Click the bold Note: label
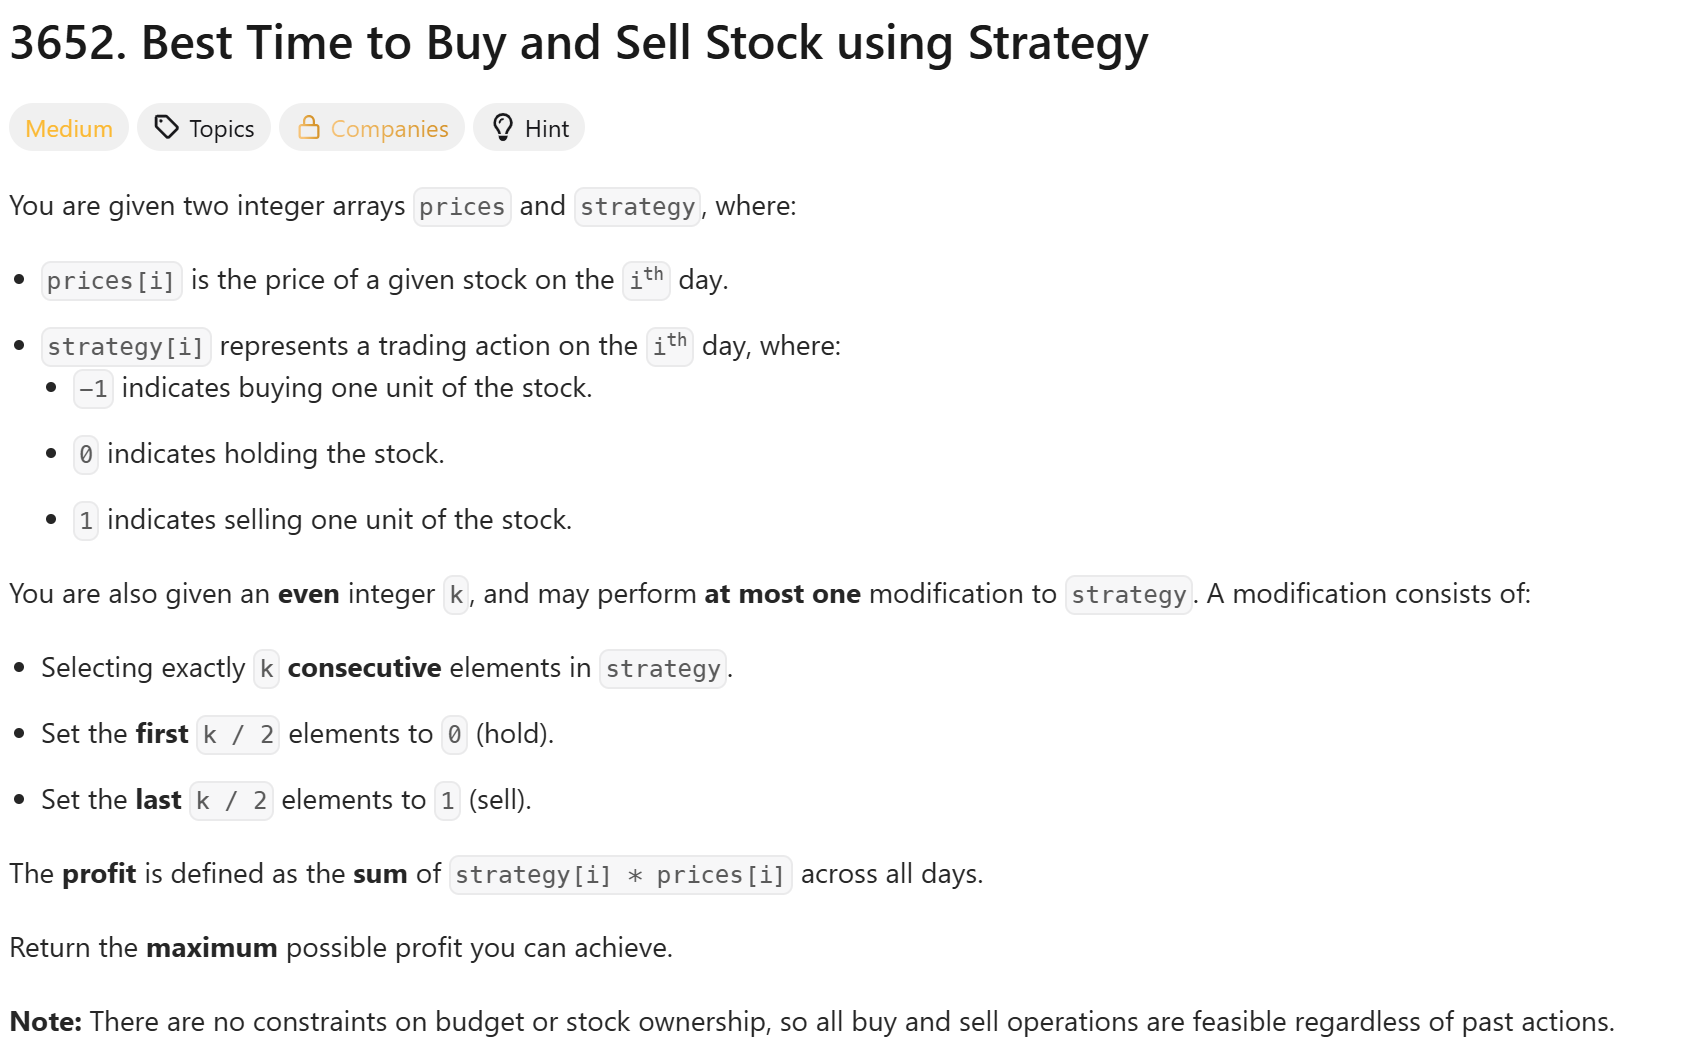The width and height of the screenshot is (1685, 1056). [46, 1021]
